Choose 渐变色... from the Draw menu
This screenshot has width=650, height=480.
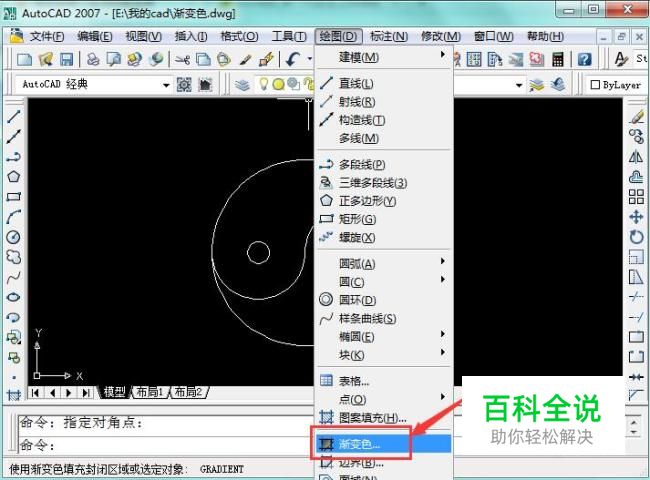pyautogui.click(x=383, y=444)
